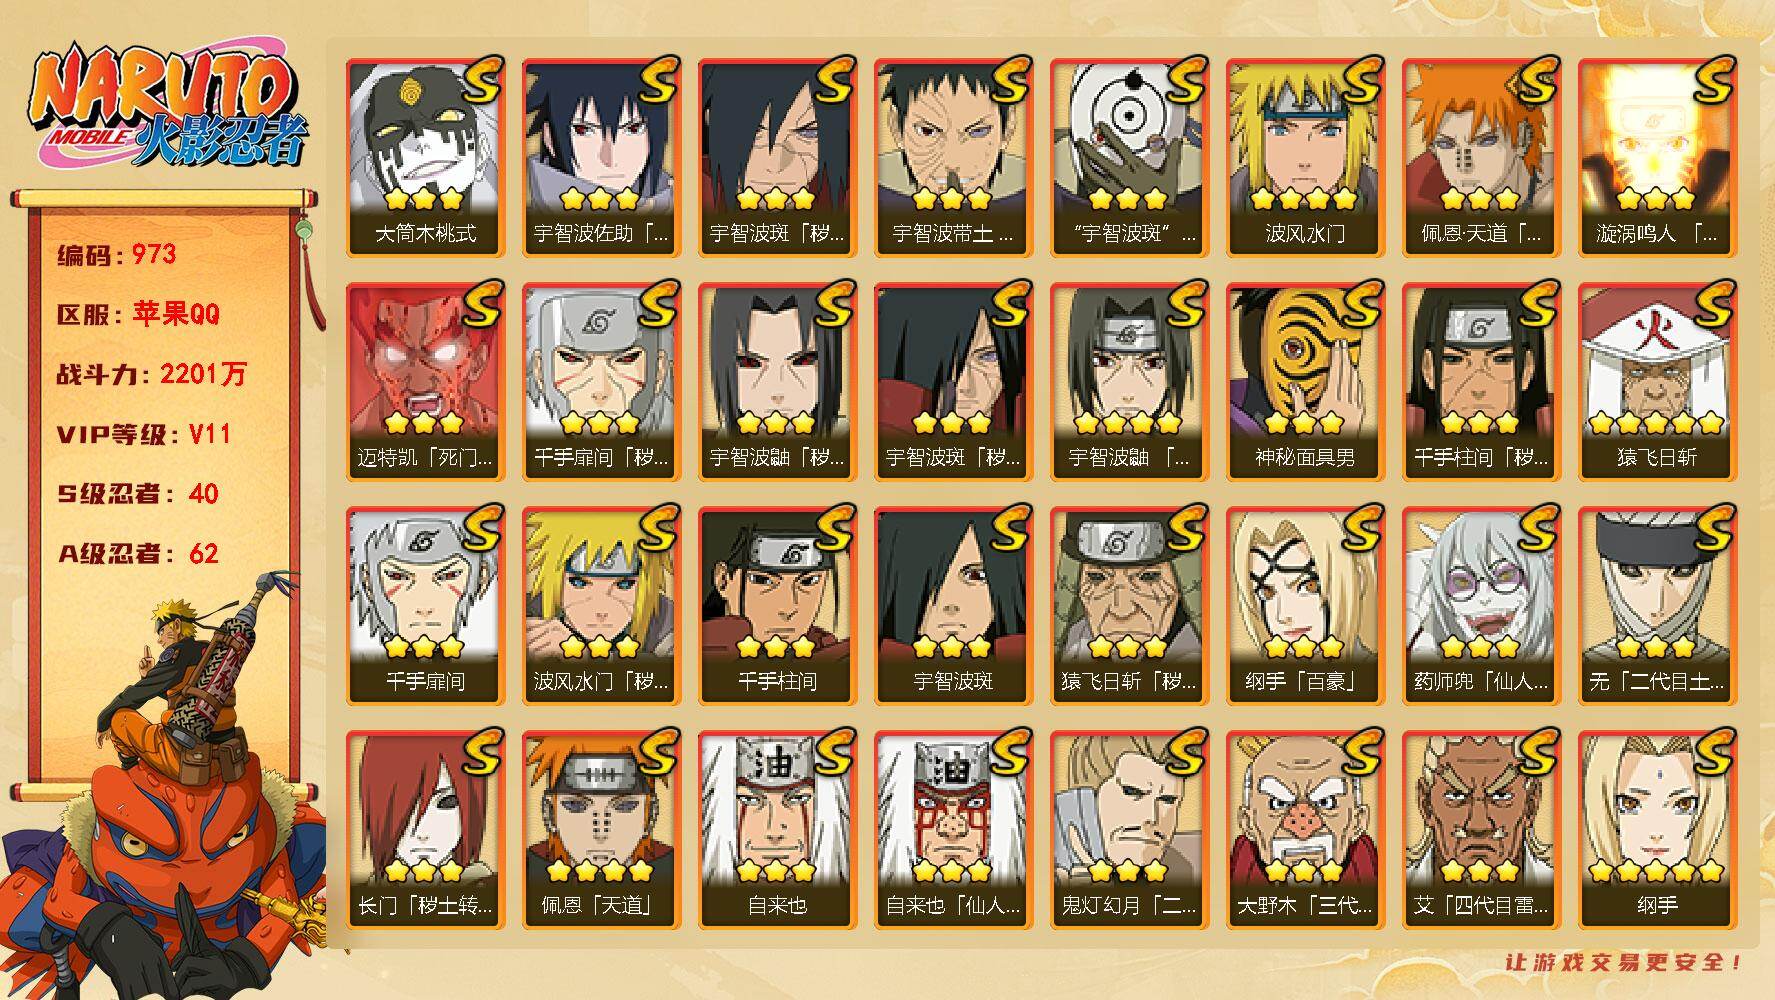
Task: Click the Naruto riding toad illustration
Action: 165,790
